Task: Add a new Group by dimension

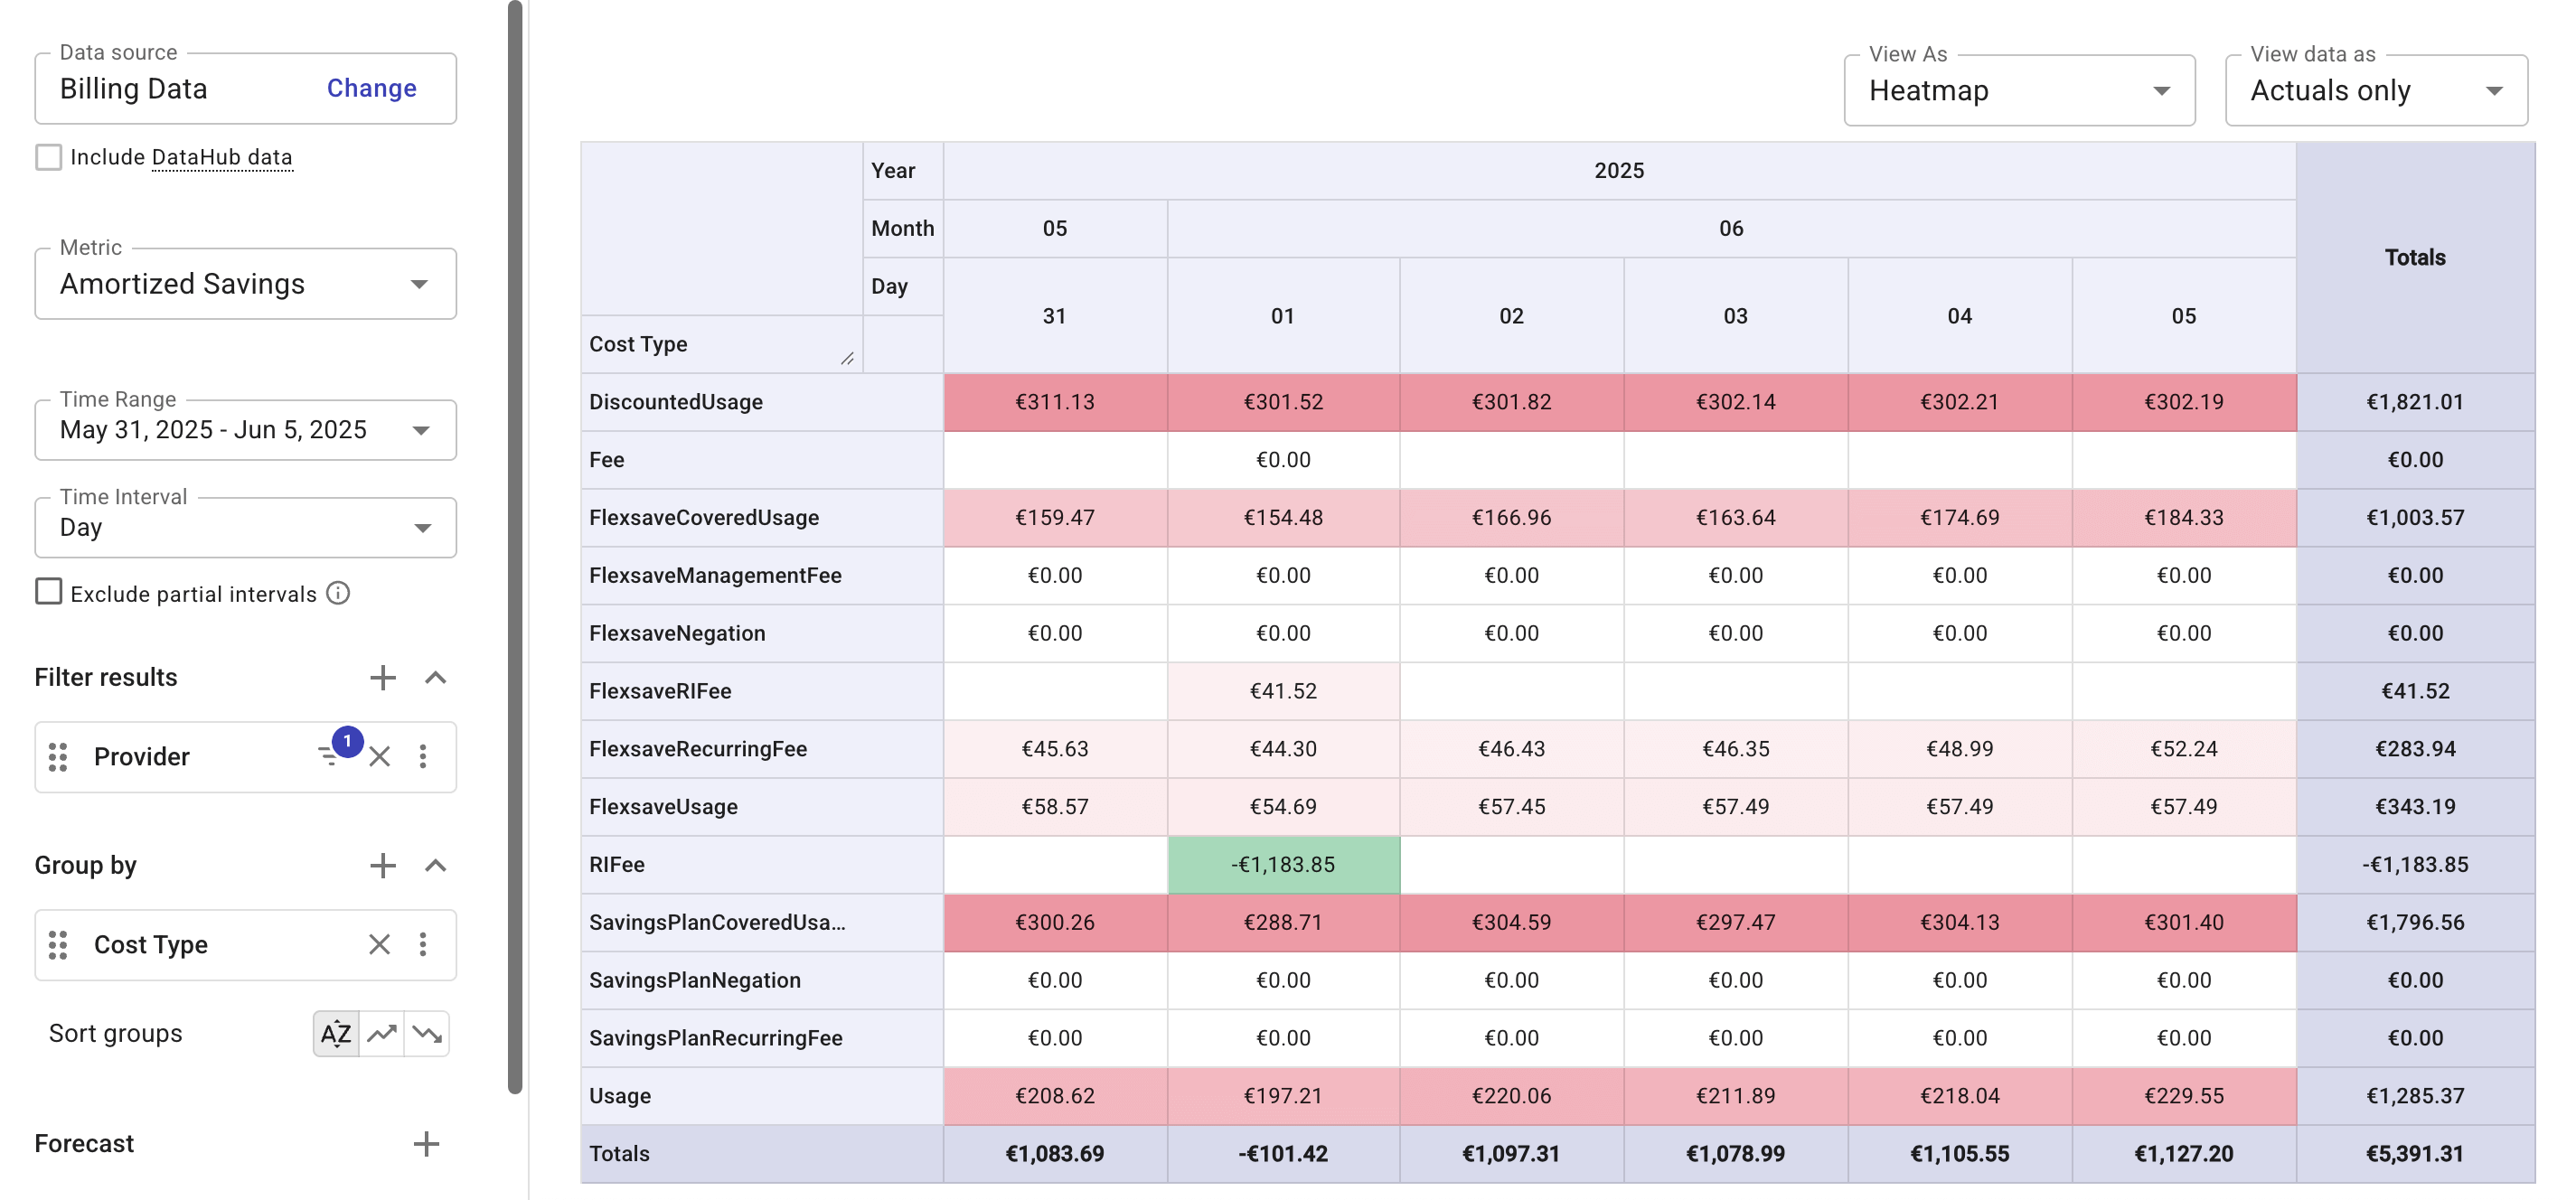Action: click(x=382, y=866)
